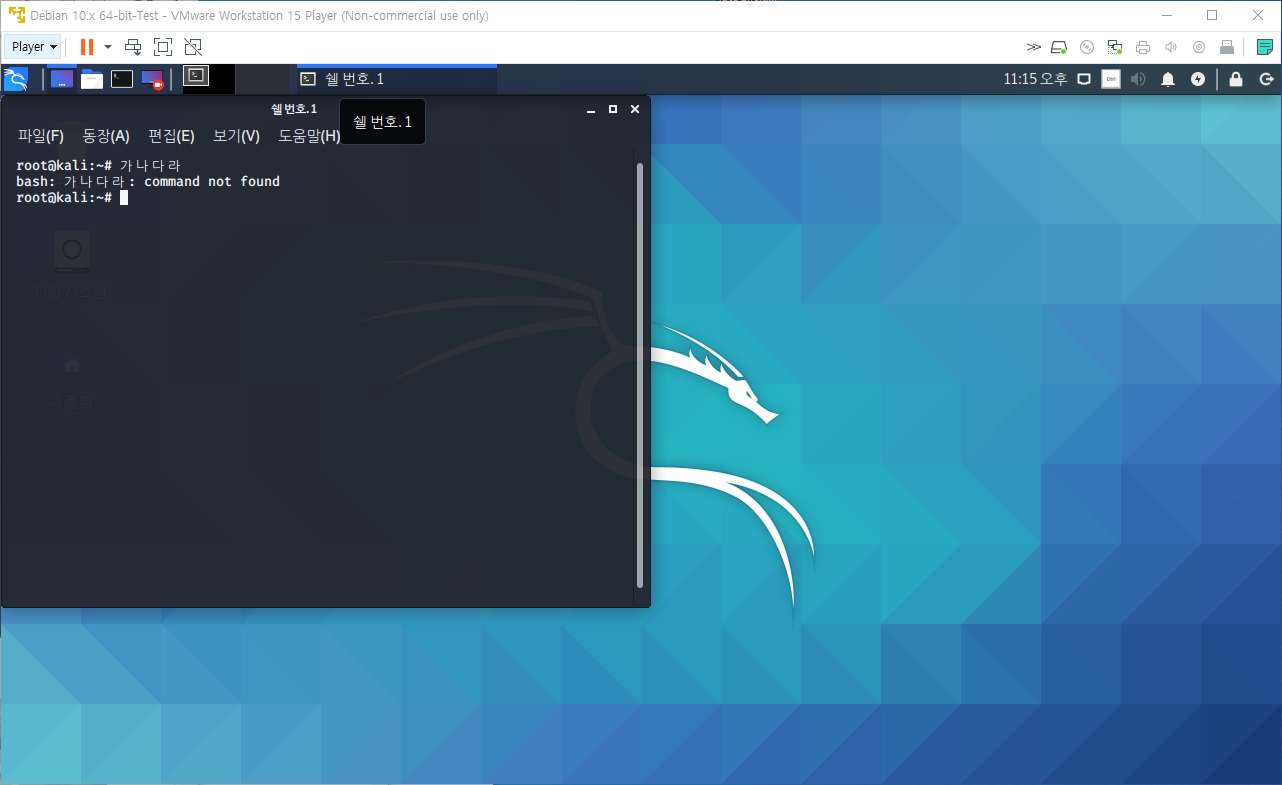Click the VMware CD/DVD drive icon
1282x785 pixels.
click(1087, 47)
